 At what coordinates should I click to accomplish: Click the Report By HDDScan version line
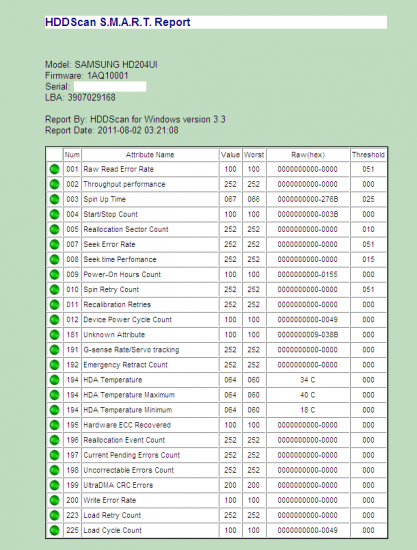[135, 120]
